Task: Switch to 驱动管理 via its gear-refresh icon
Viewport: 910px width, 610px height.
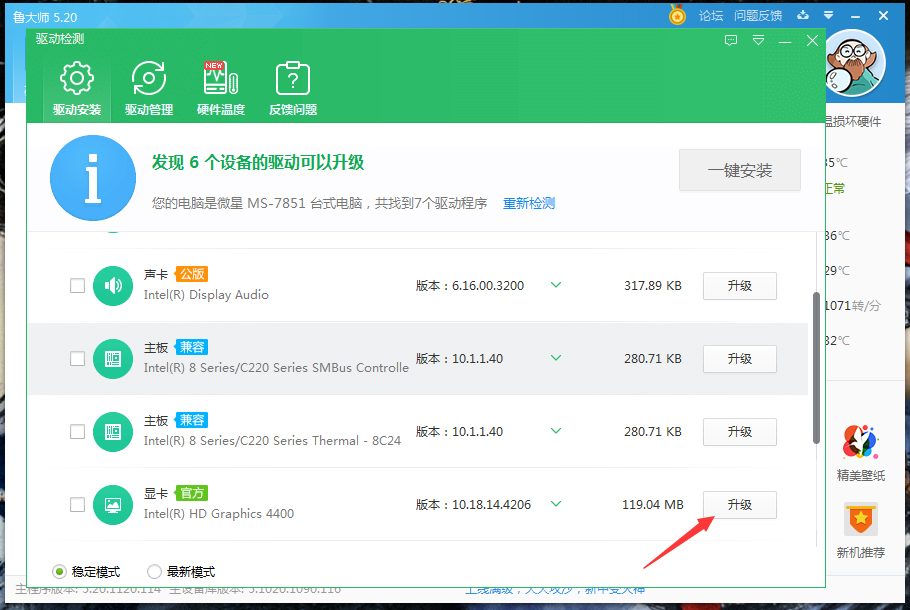Action: [148, 78]
